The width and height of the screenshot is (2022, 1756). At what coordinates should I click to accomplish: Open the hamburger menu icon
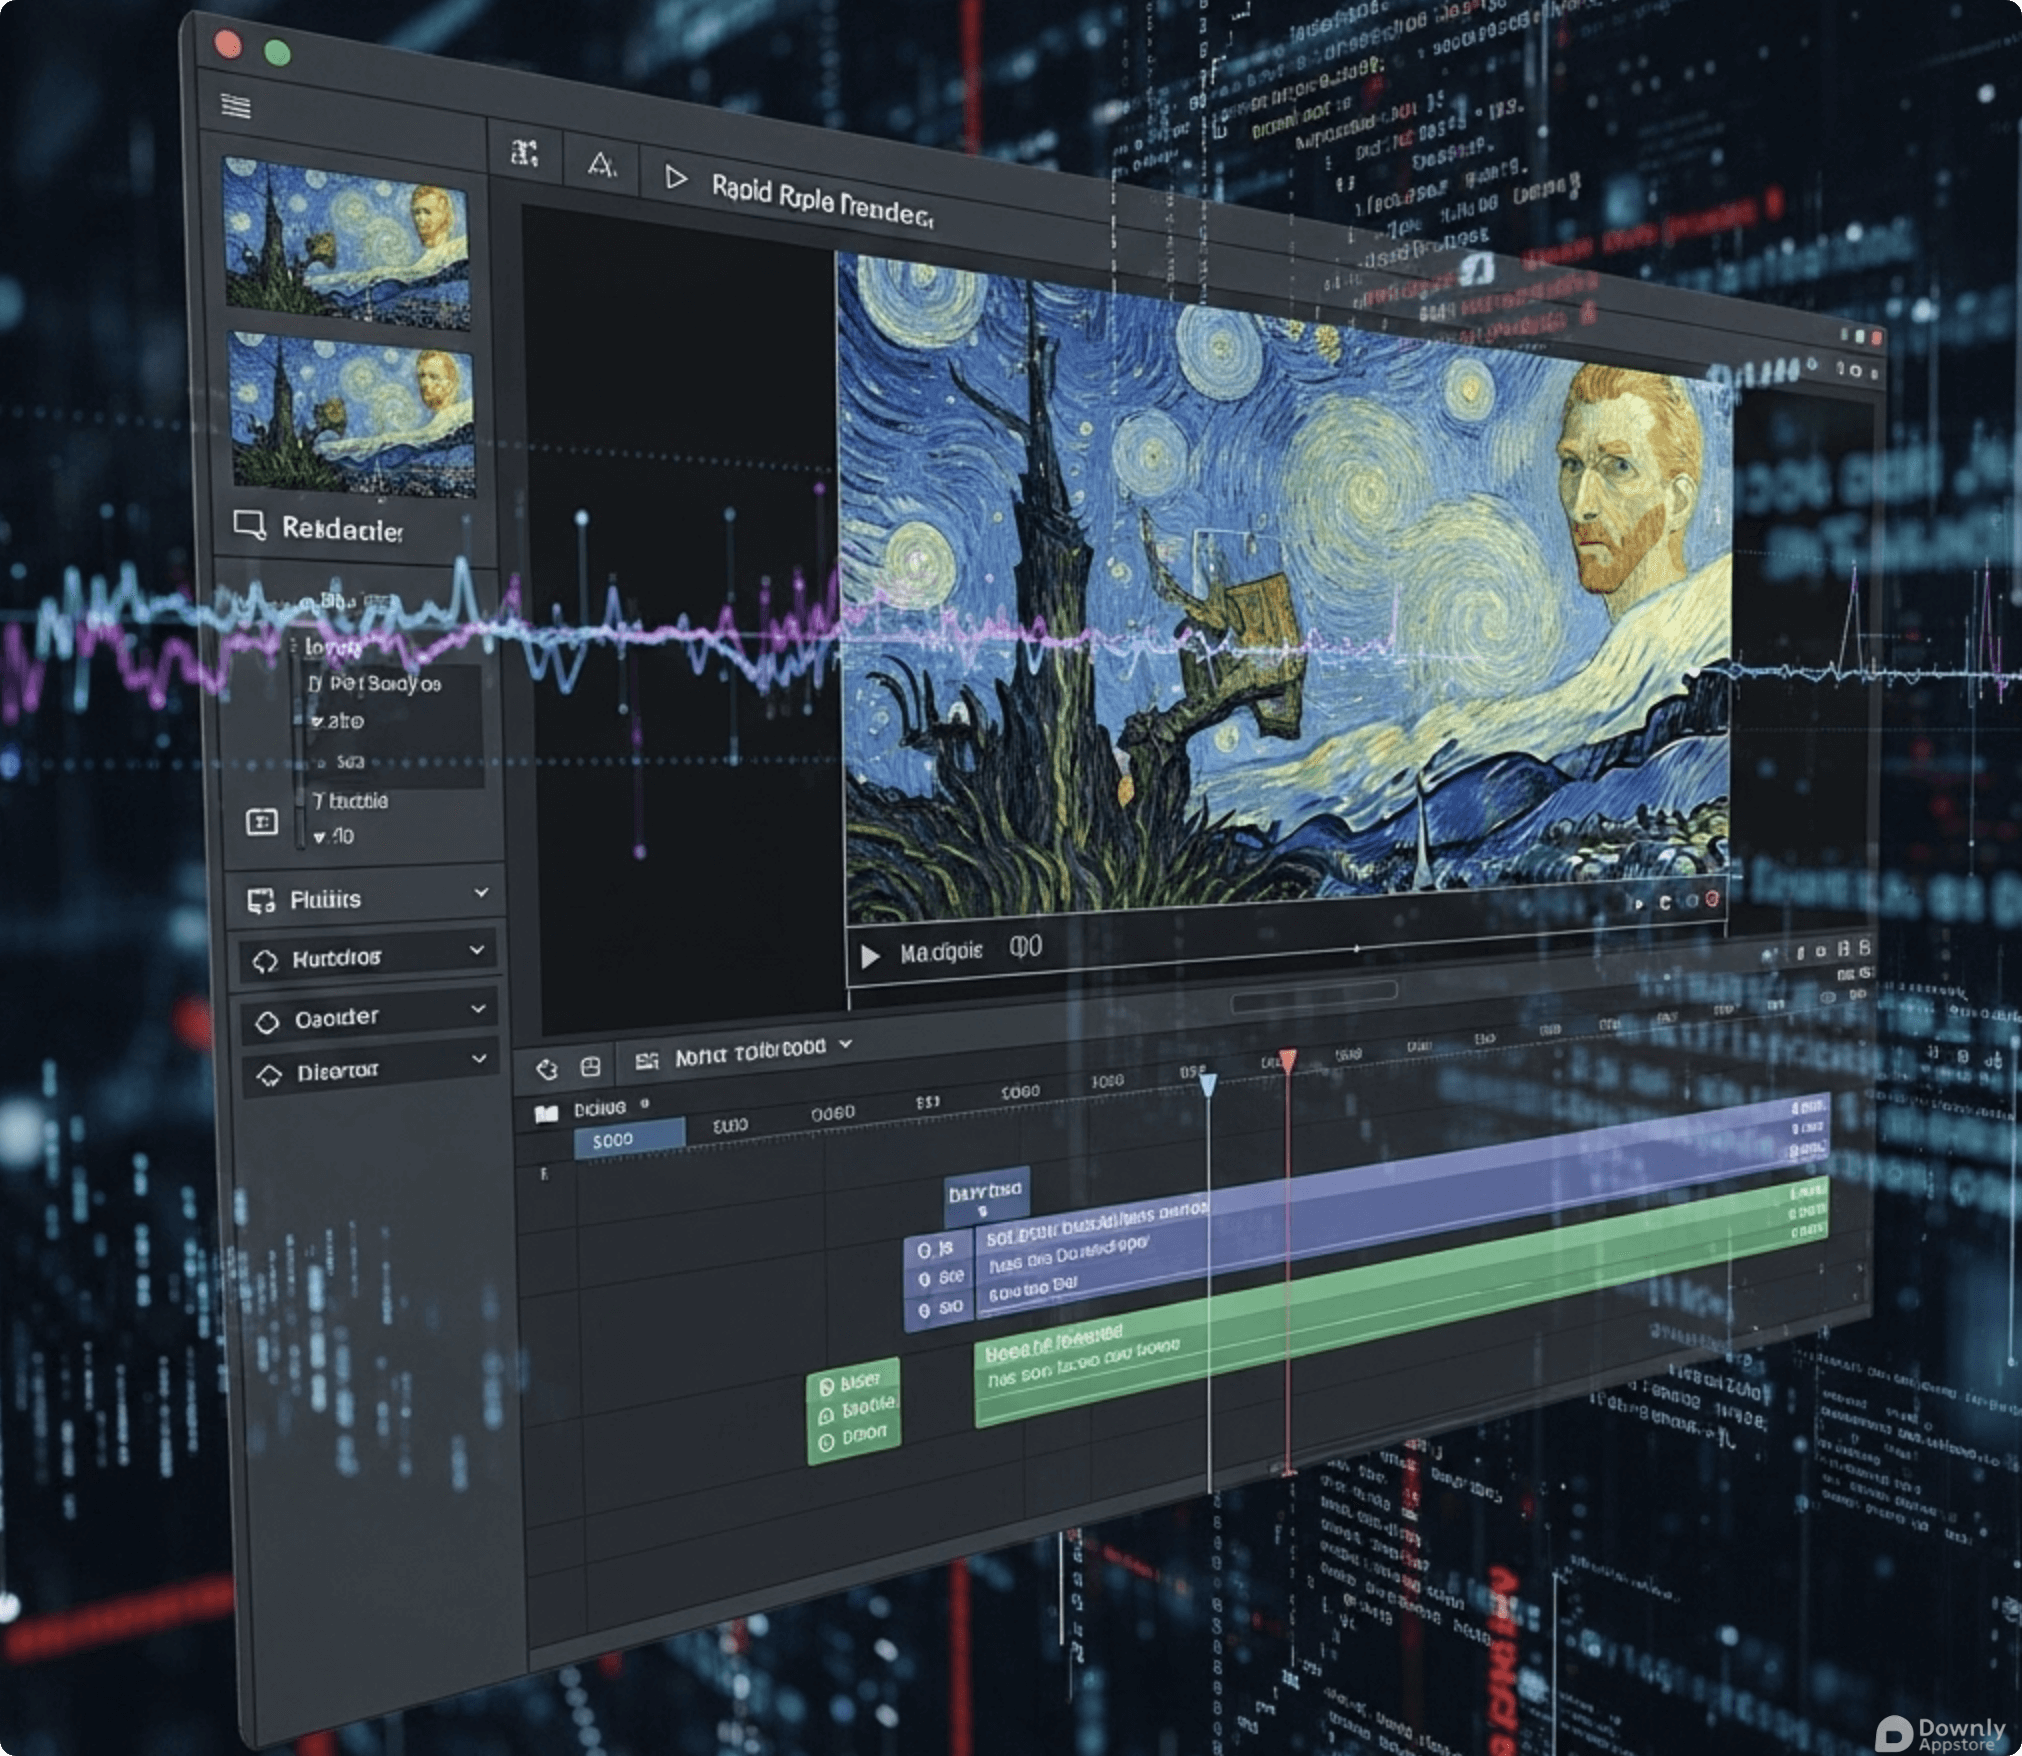(x=236, y=105)
